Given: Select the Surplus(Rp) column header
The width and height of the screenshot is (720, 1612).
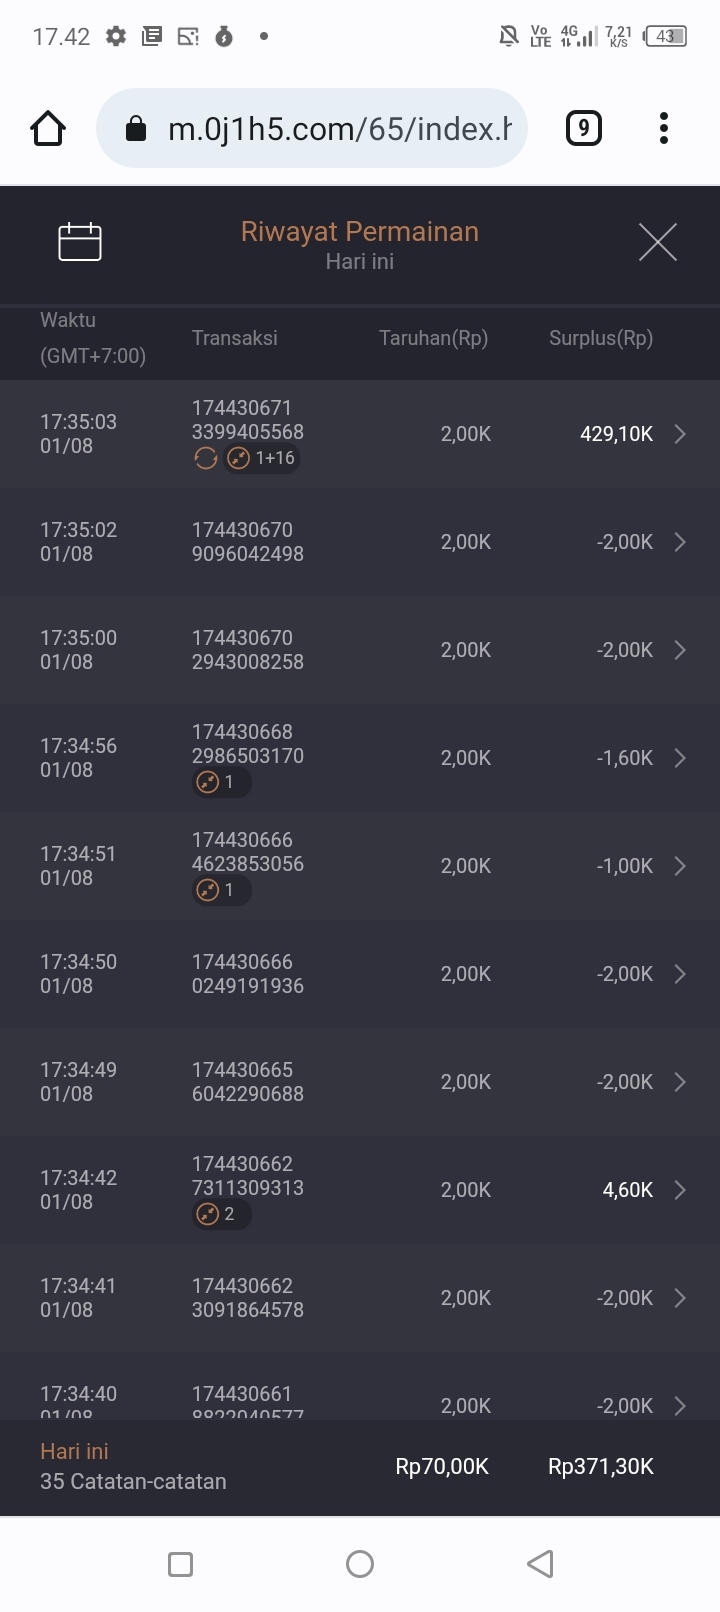Looking at the screenshot, I should (600, 338).
